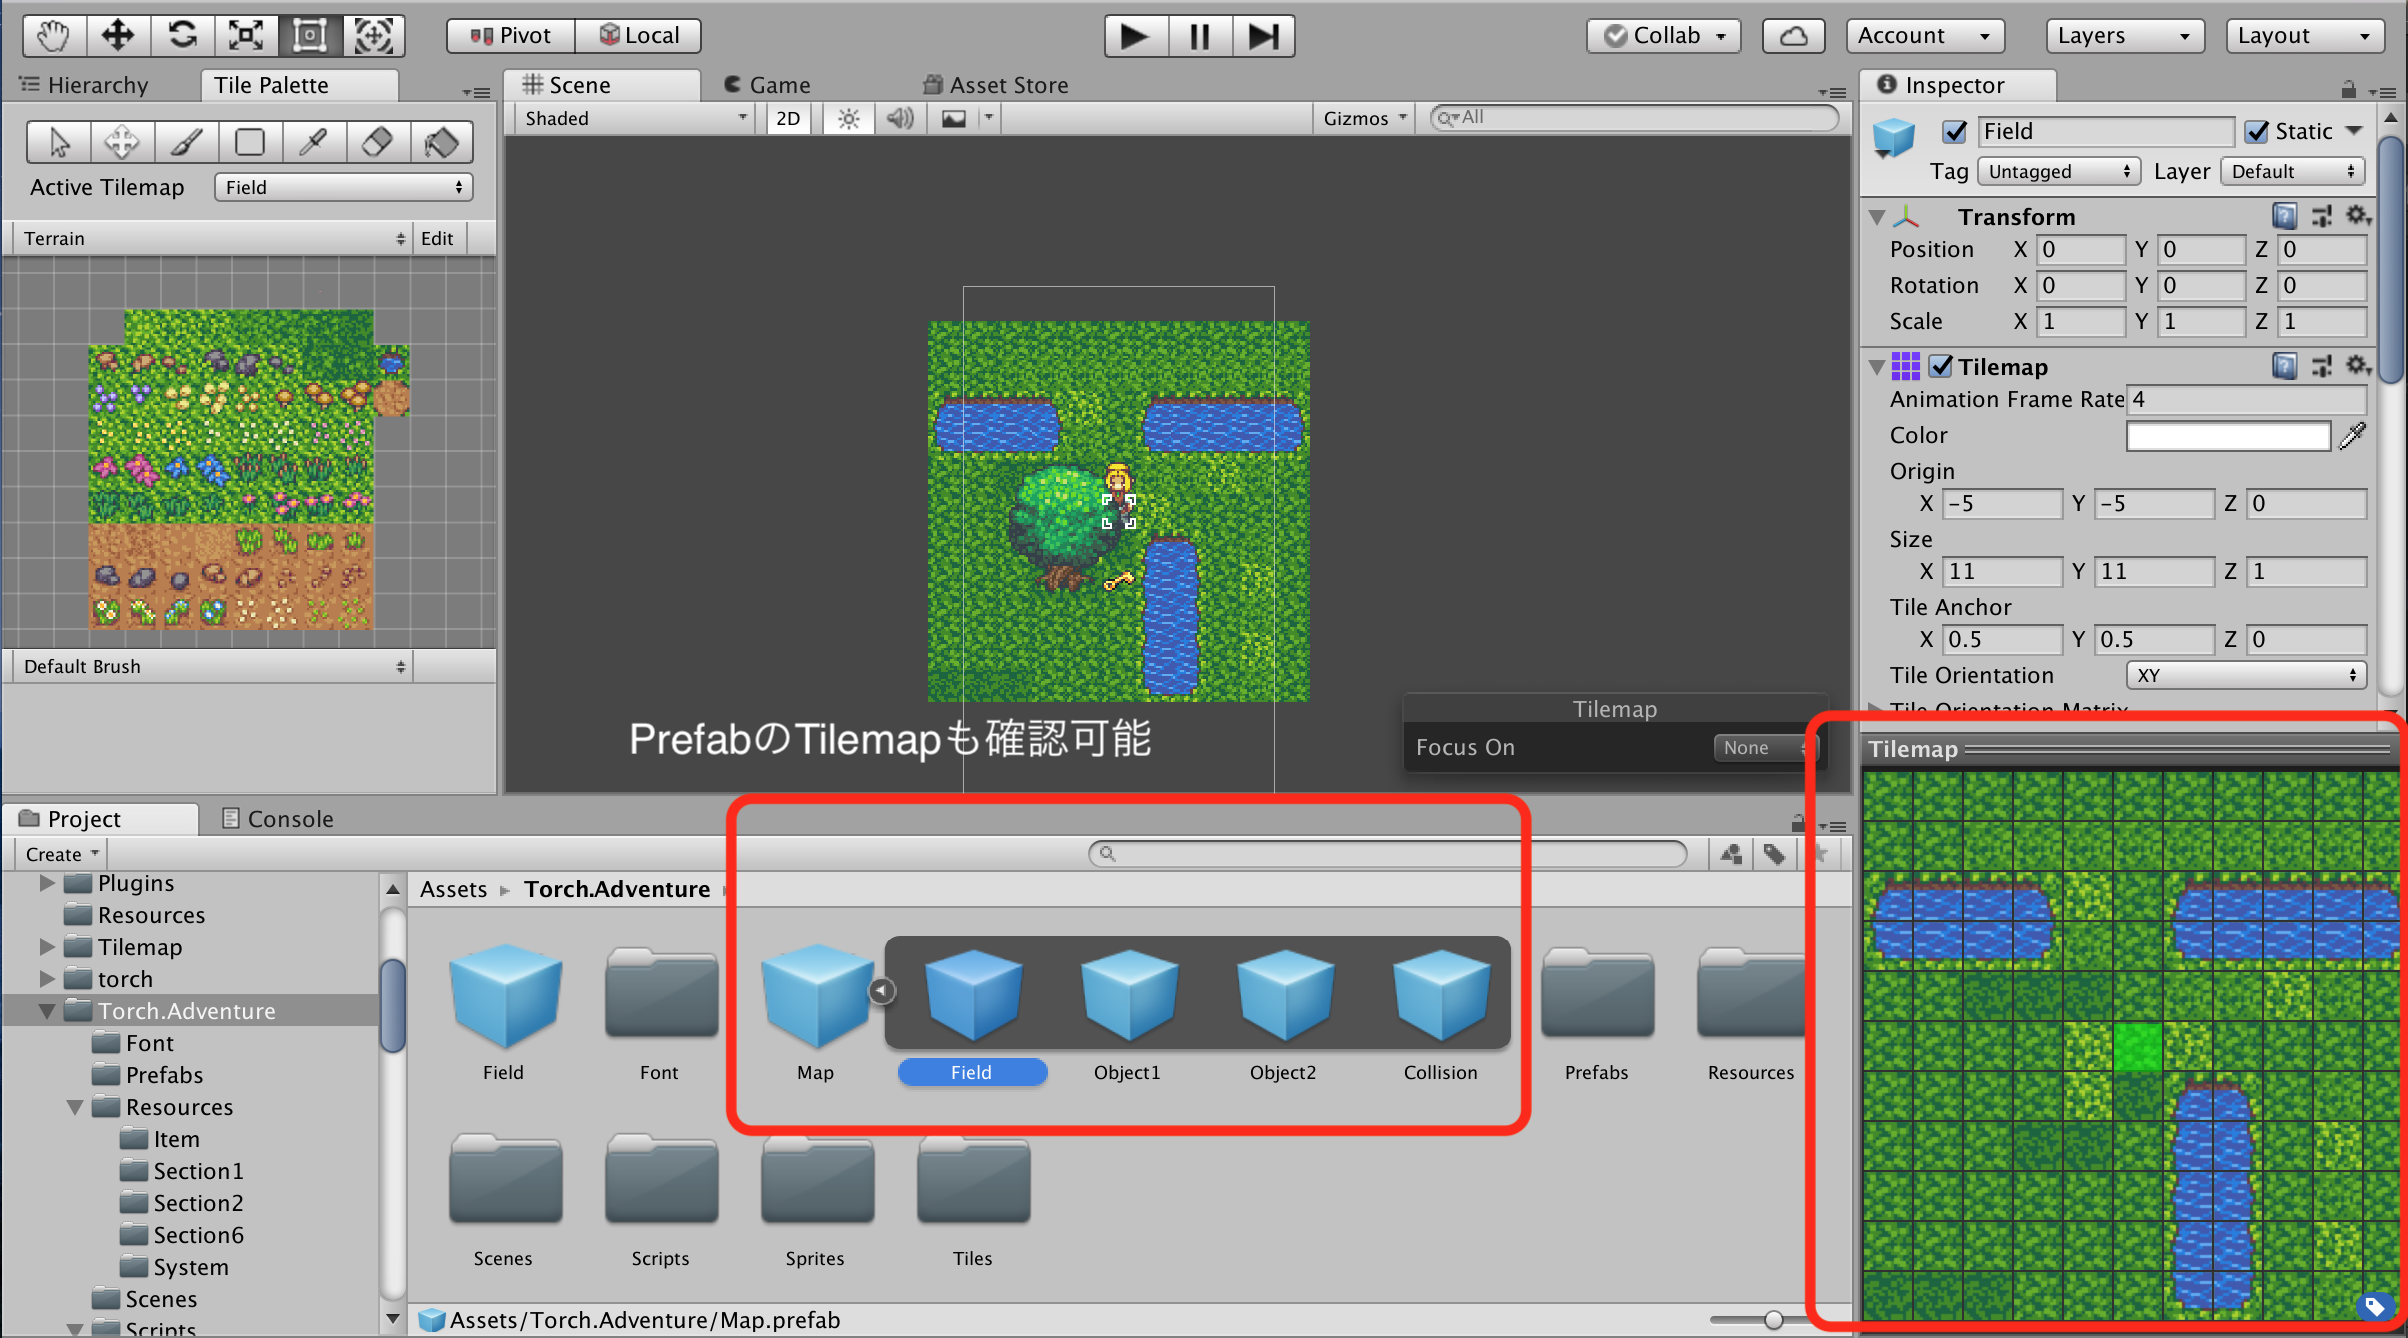The image size is (2408, 1338).
Task: Switch to the Hierarchy tab
Action: (x=86, y=86)
